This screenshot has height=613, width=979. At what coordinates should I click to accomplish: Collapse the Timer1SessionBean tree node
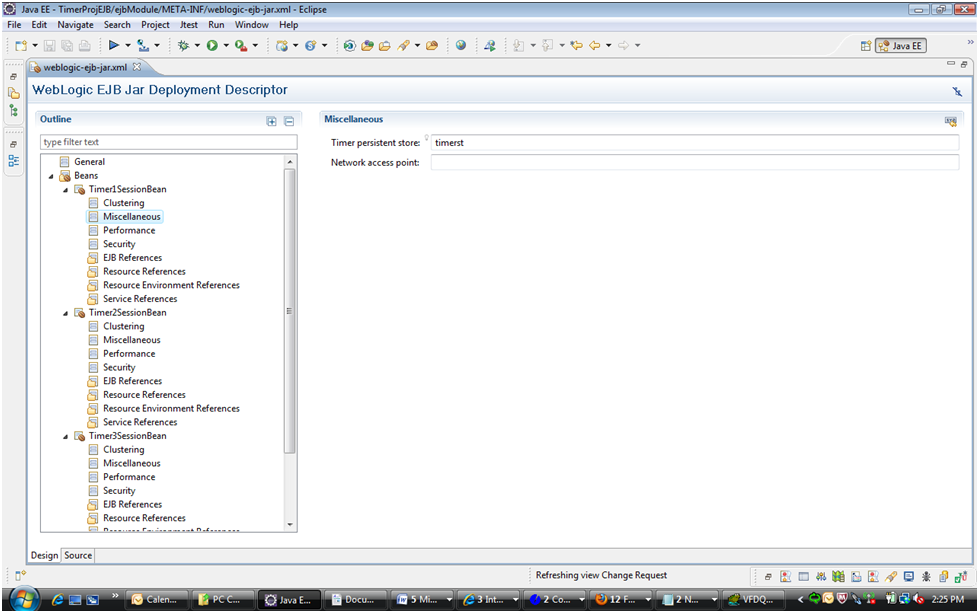click(x=63, y=189)
